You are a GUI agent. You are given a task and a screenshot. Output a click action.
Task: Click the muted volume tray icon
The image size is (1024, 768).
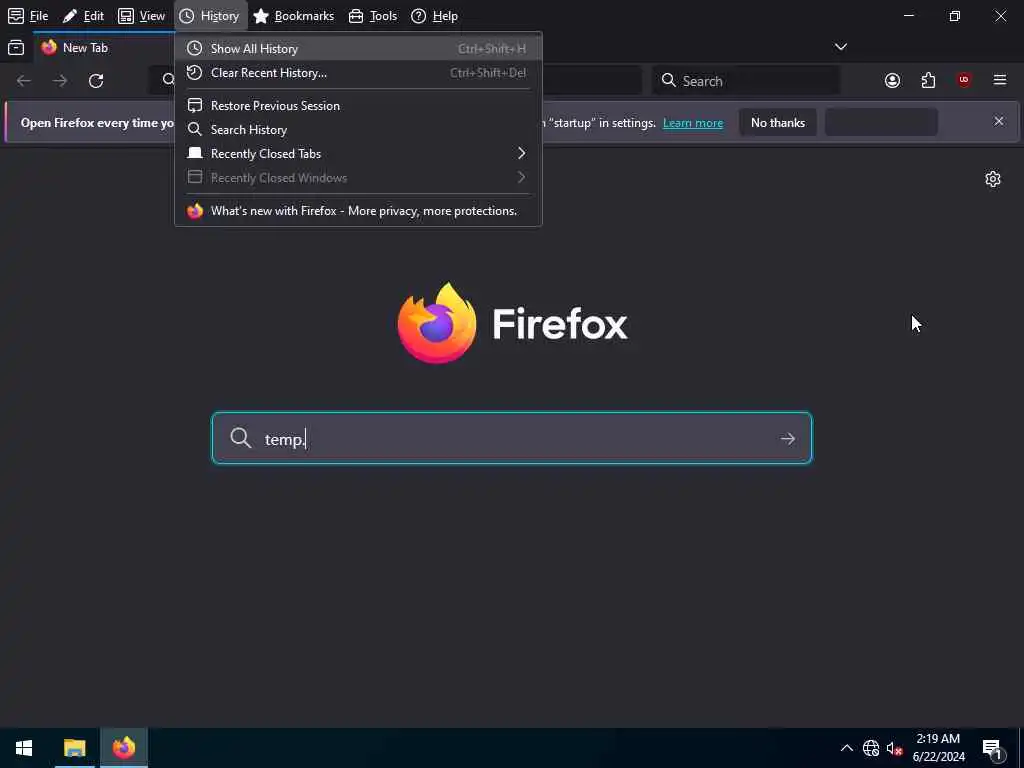894,748
